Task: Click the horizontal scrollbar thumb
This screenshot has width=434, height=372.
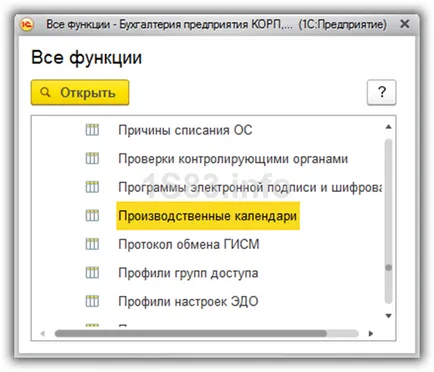Action: [x=191, y=333]
